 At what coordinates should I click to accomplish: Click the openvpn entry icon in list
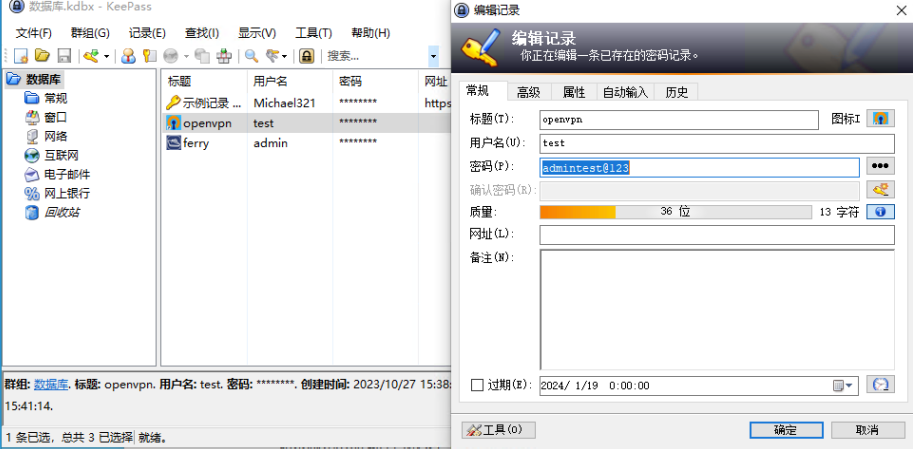[173, 123]
